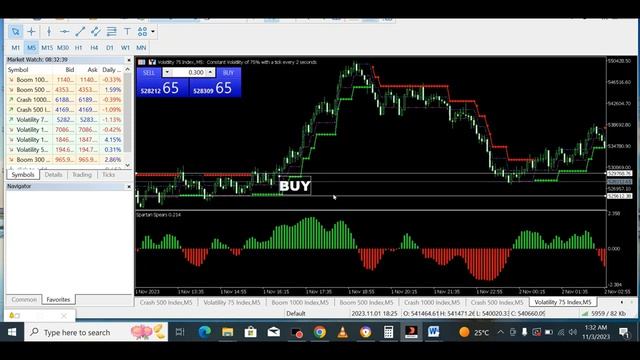
Task: Select the cursor arrow tool
Action: 16,31
